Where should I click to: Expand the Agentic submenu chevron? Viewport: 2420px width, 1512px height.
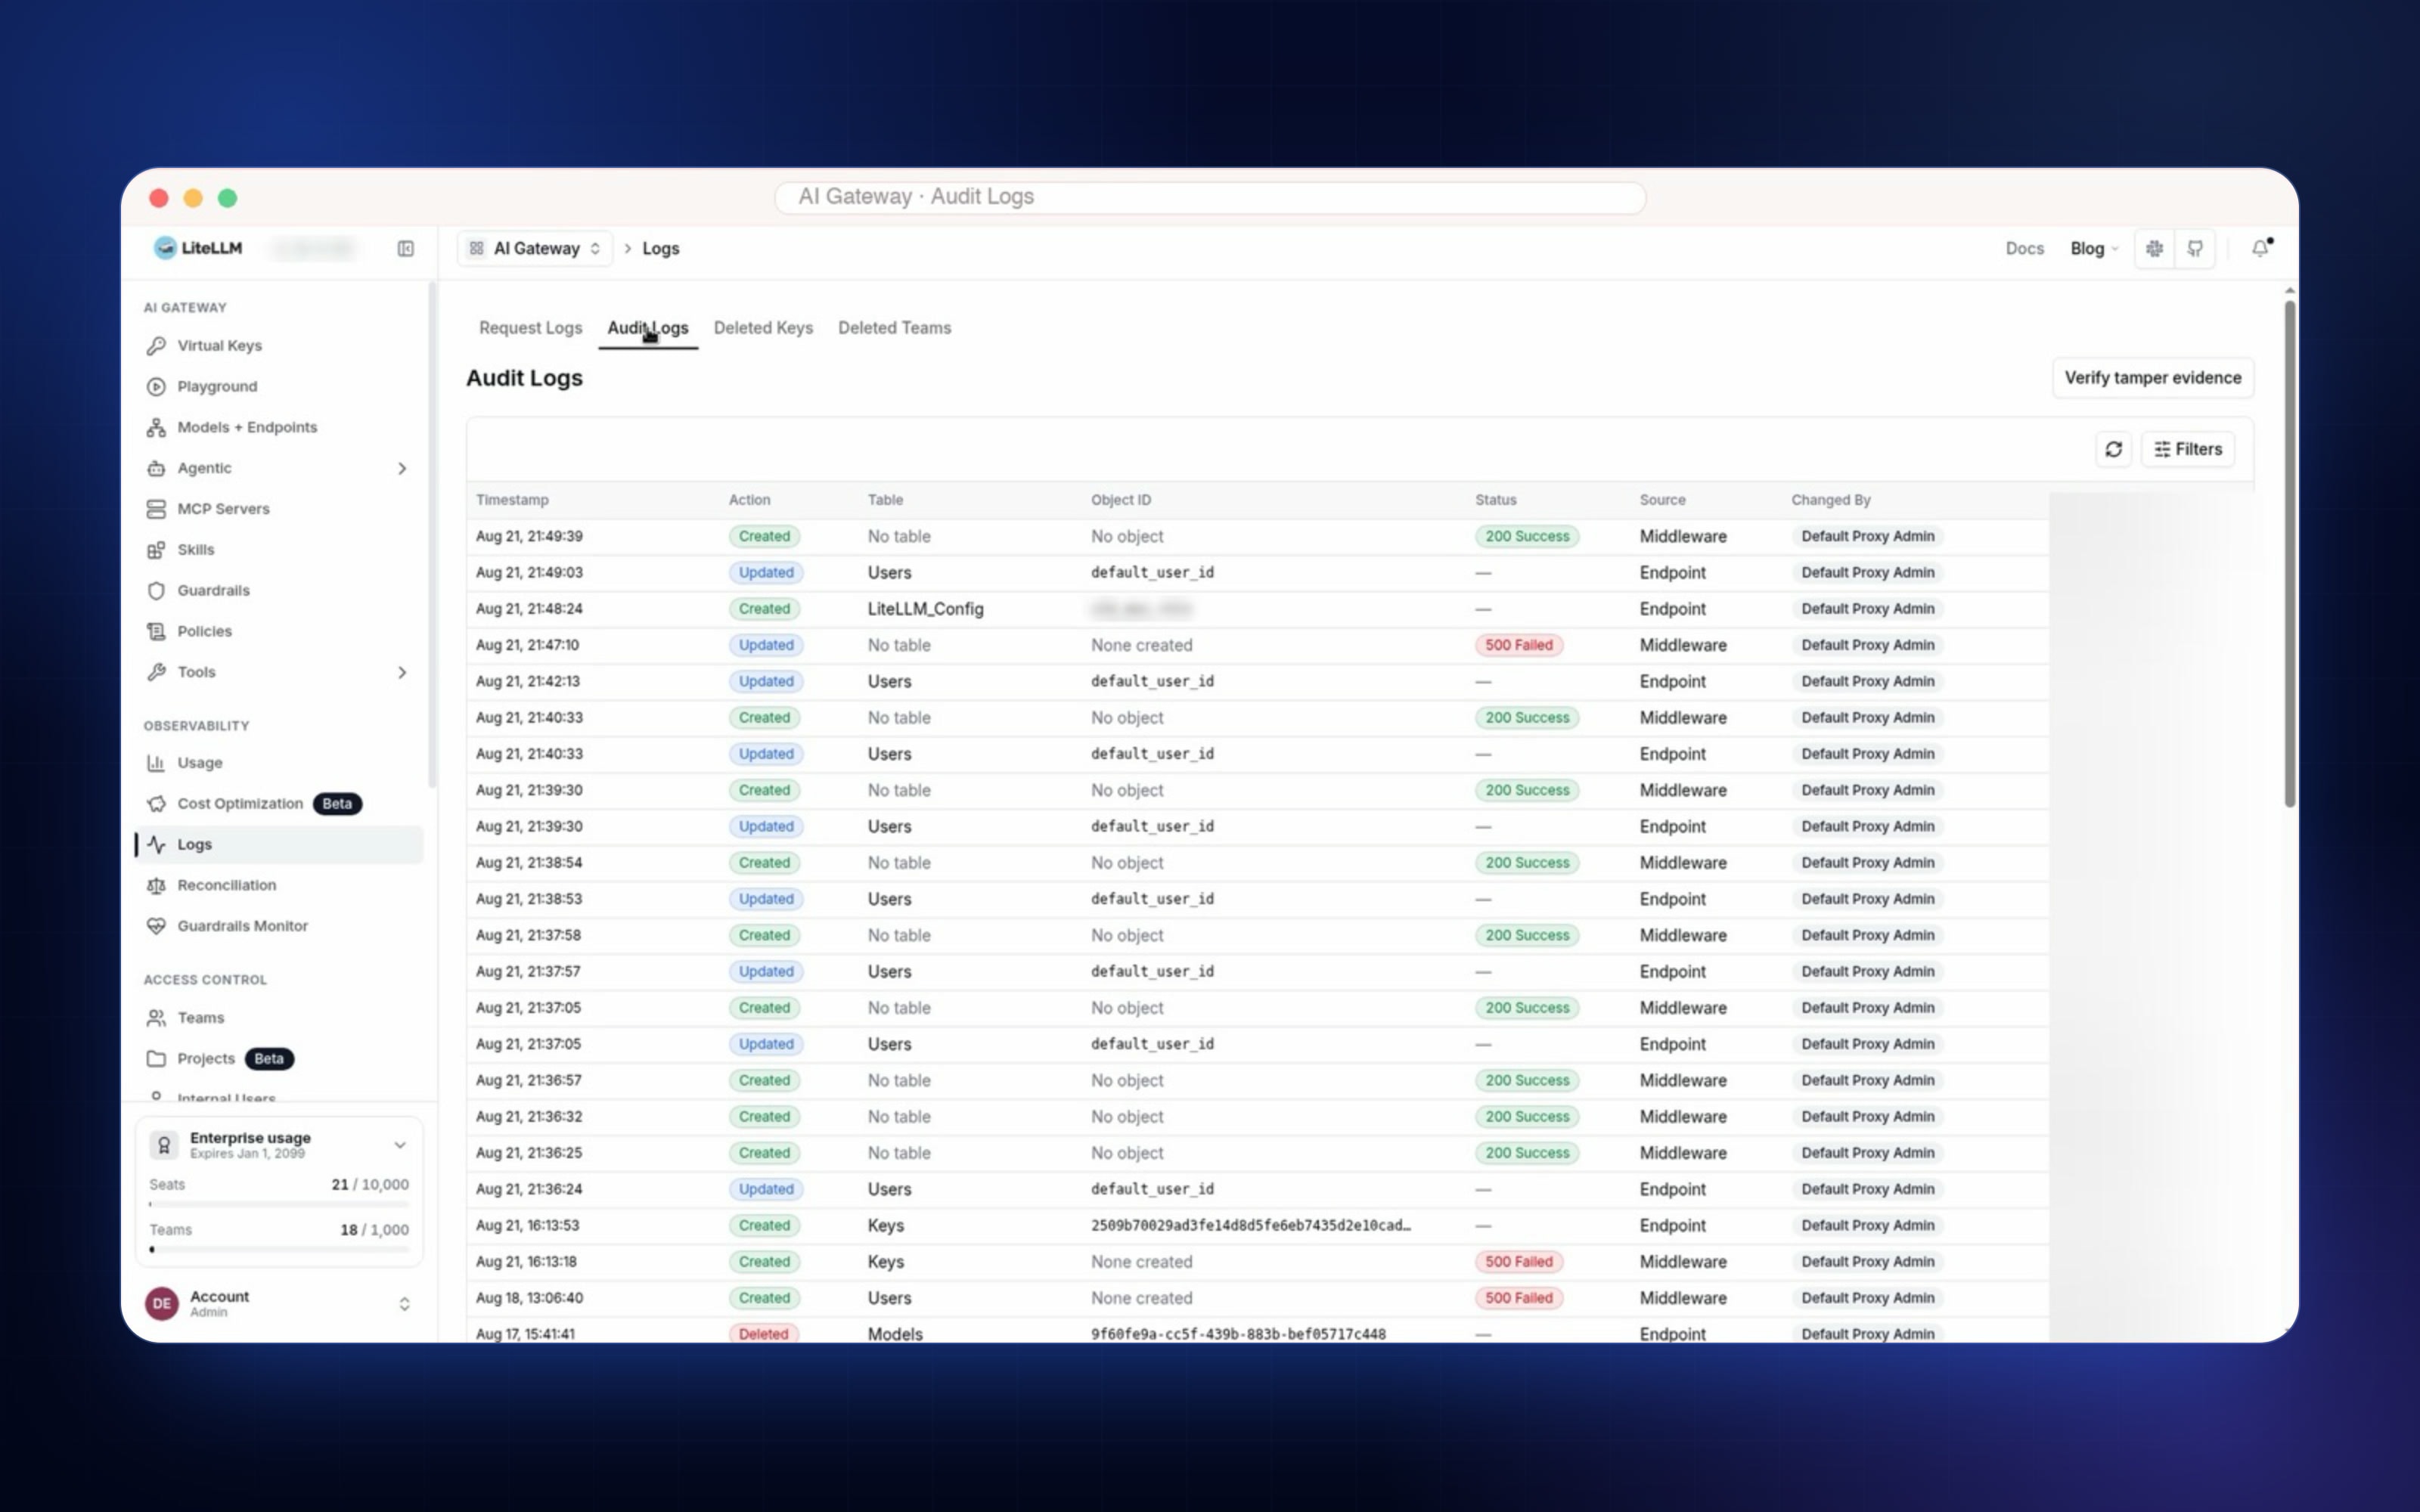[402, 468]
